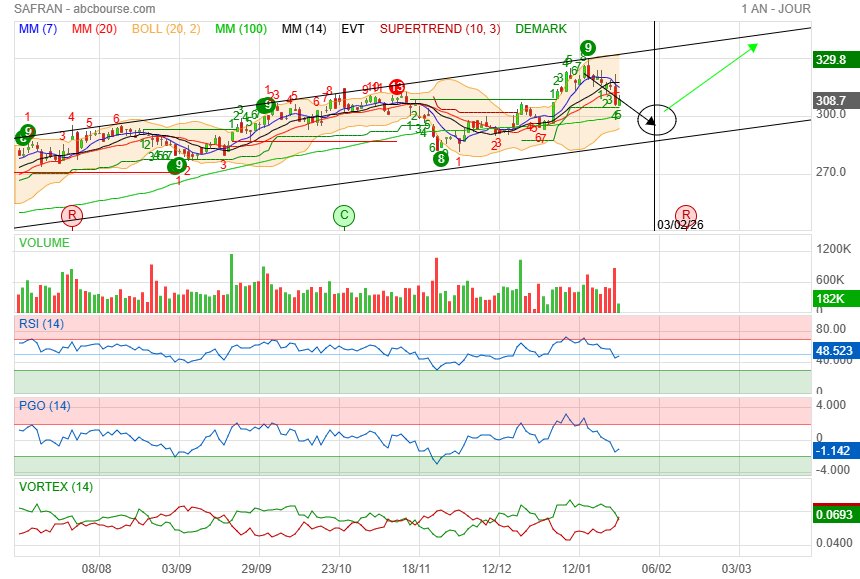Click the 329.8 green price tag
860x579 pixels.
pos(834,60)
